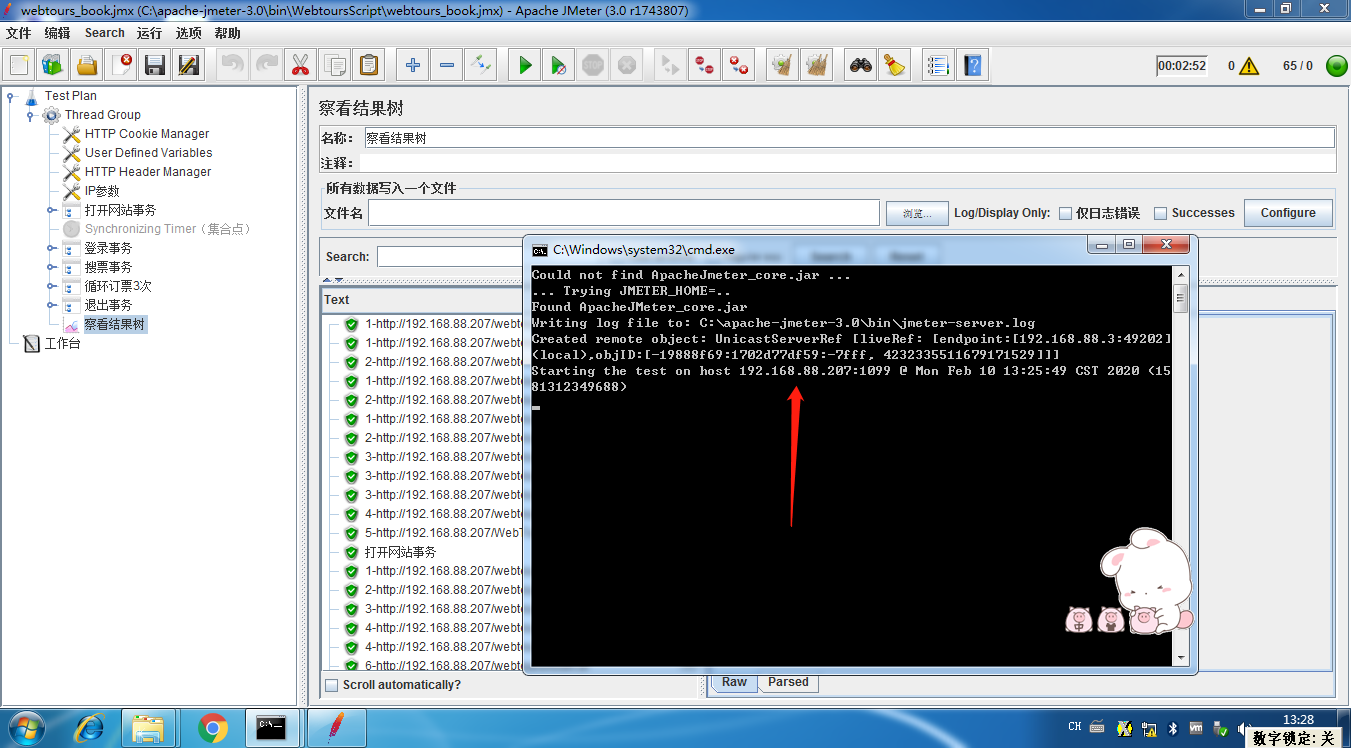The width and height of the screenshot is (1351, 748).
Task: Paste with the clipboard toolbar icon
Action: pos(369,66)
